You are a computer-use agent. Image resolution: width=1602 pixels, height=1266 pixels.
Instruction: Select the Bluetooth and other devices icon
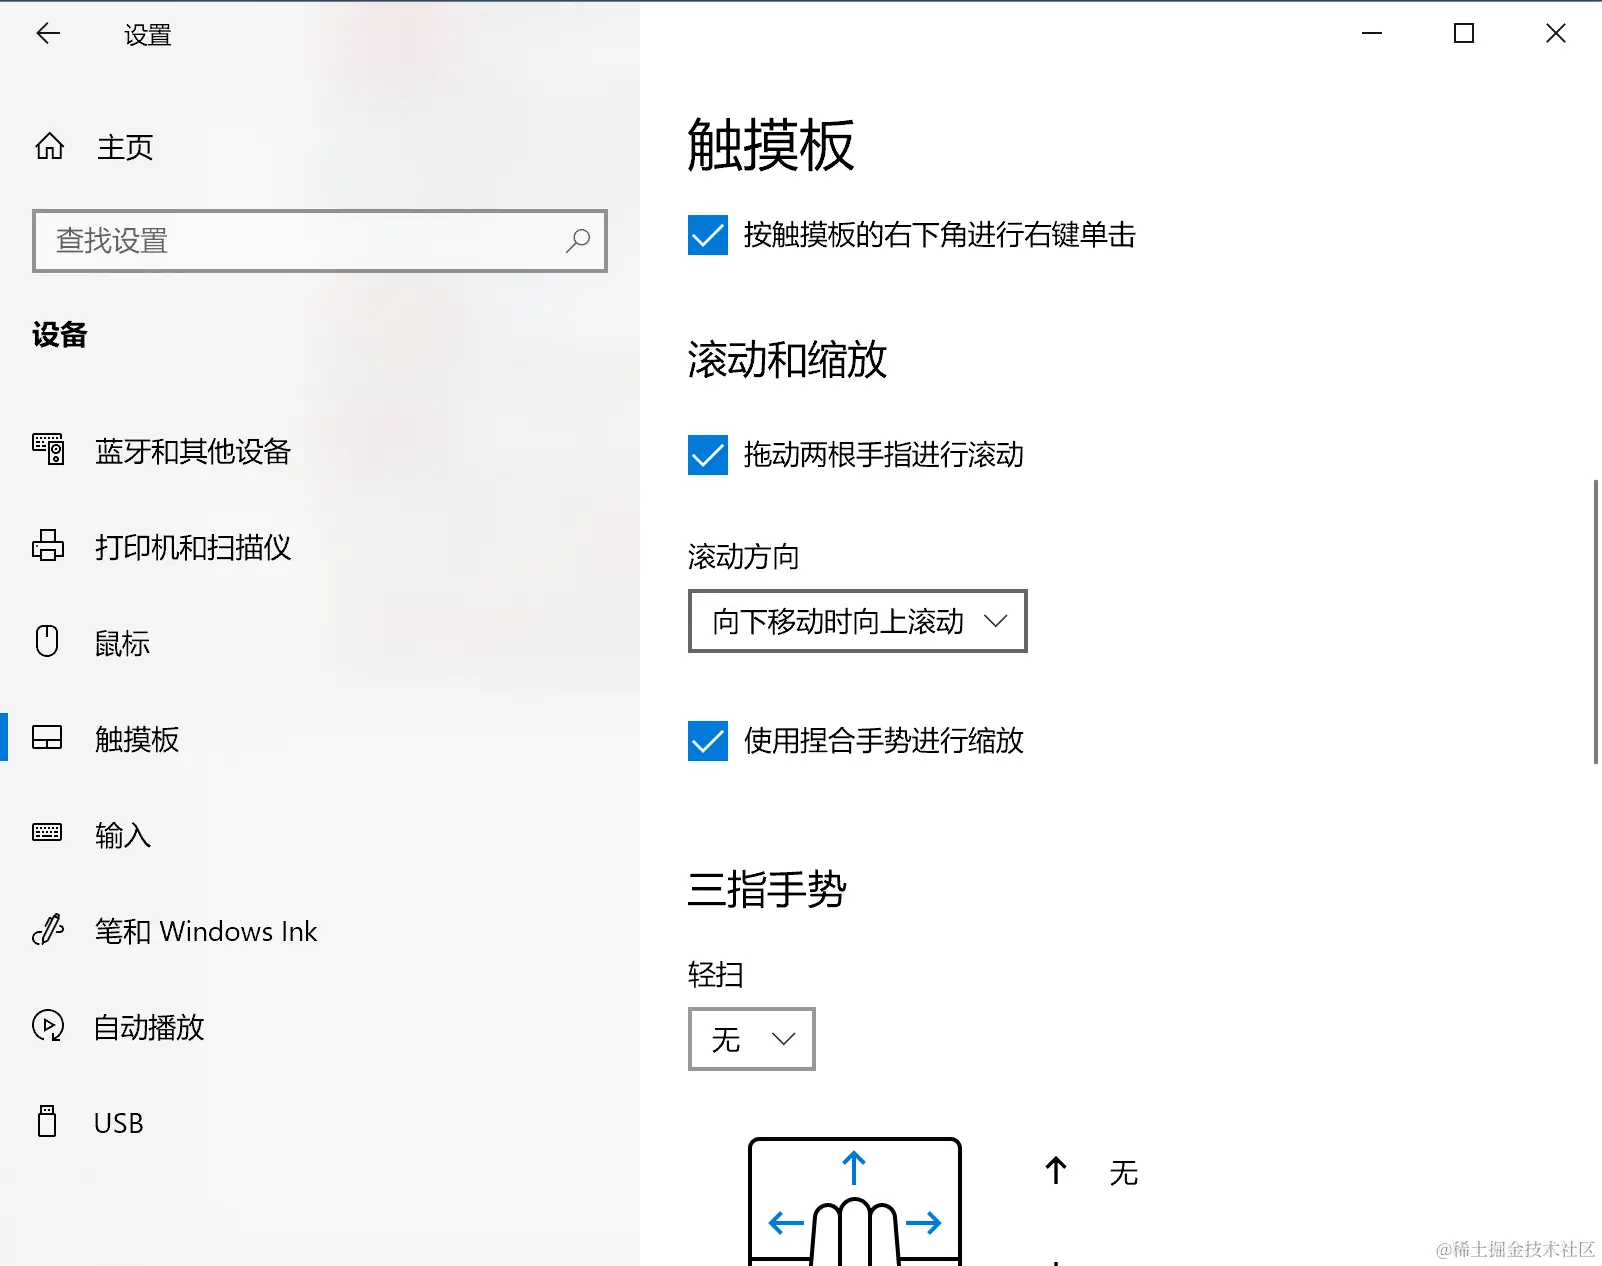(47, 451)
